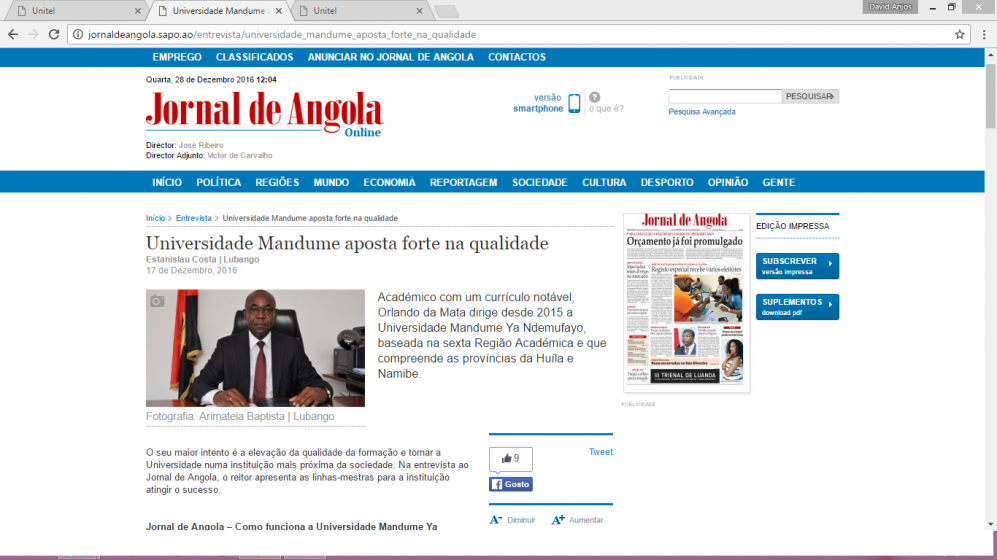Go to POLÍTICA section
This screenshot has width=997, height=560.
pos(219,182)
